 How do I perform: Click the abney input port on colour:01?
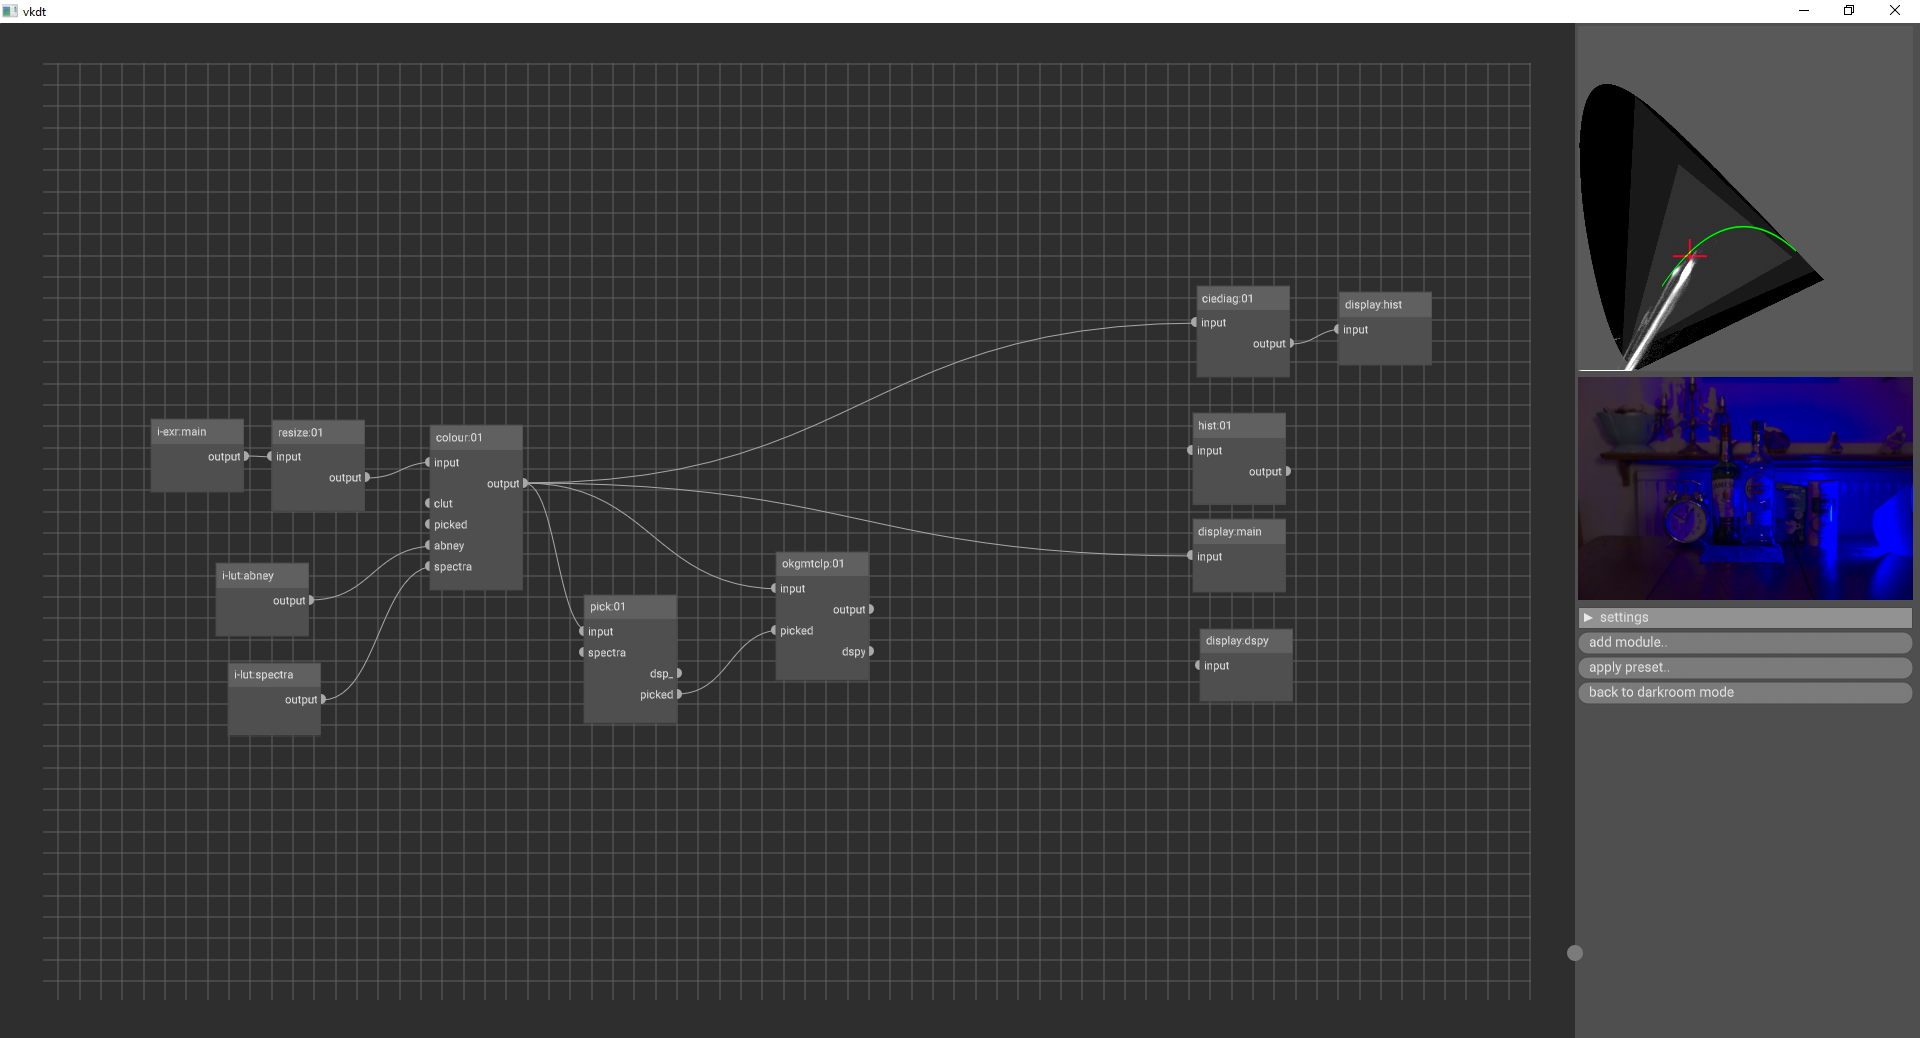[428, 545]
